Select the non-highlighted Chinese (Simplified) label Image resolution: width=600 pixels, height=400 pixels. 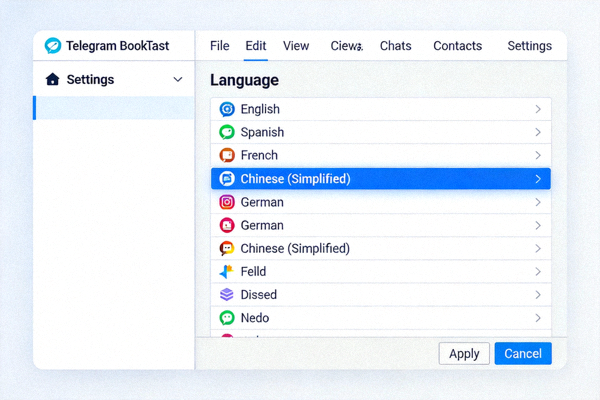click(x=295, y=248)
